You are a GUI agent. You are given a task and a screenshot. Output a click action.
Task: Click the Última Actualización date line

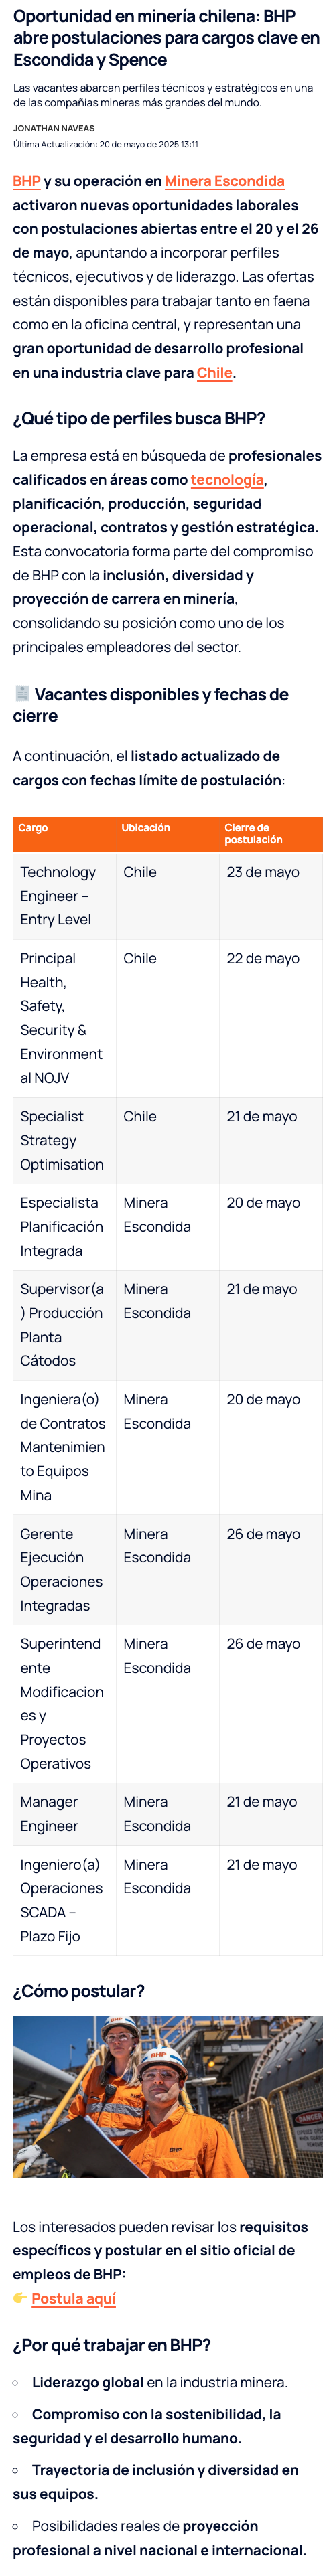[x=105, y=144]
